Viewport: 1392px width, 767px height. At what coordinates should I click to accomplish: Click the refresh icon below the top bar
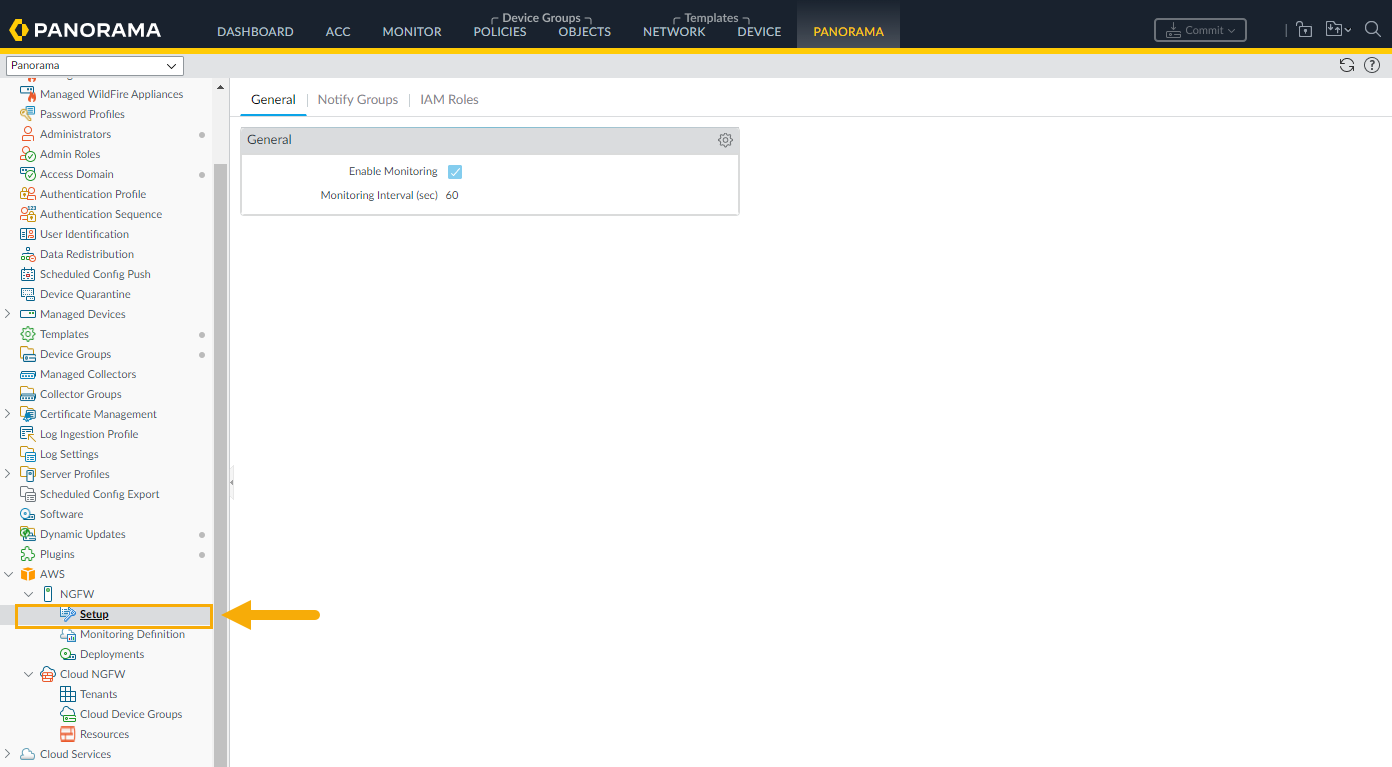coord(1347,65)
